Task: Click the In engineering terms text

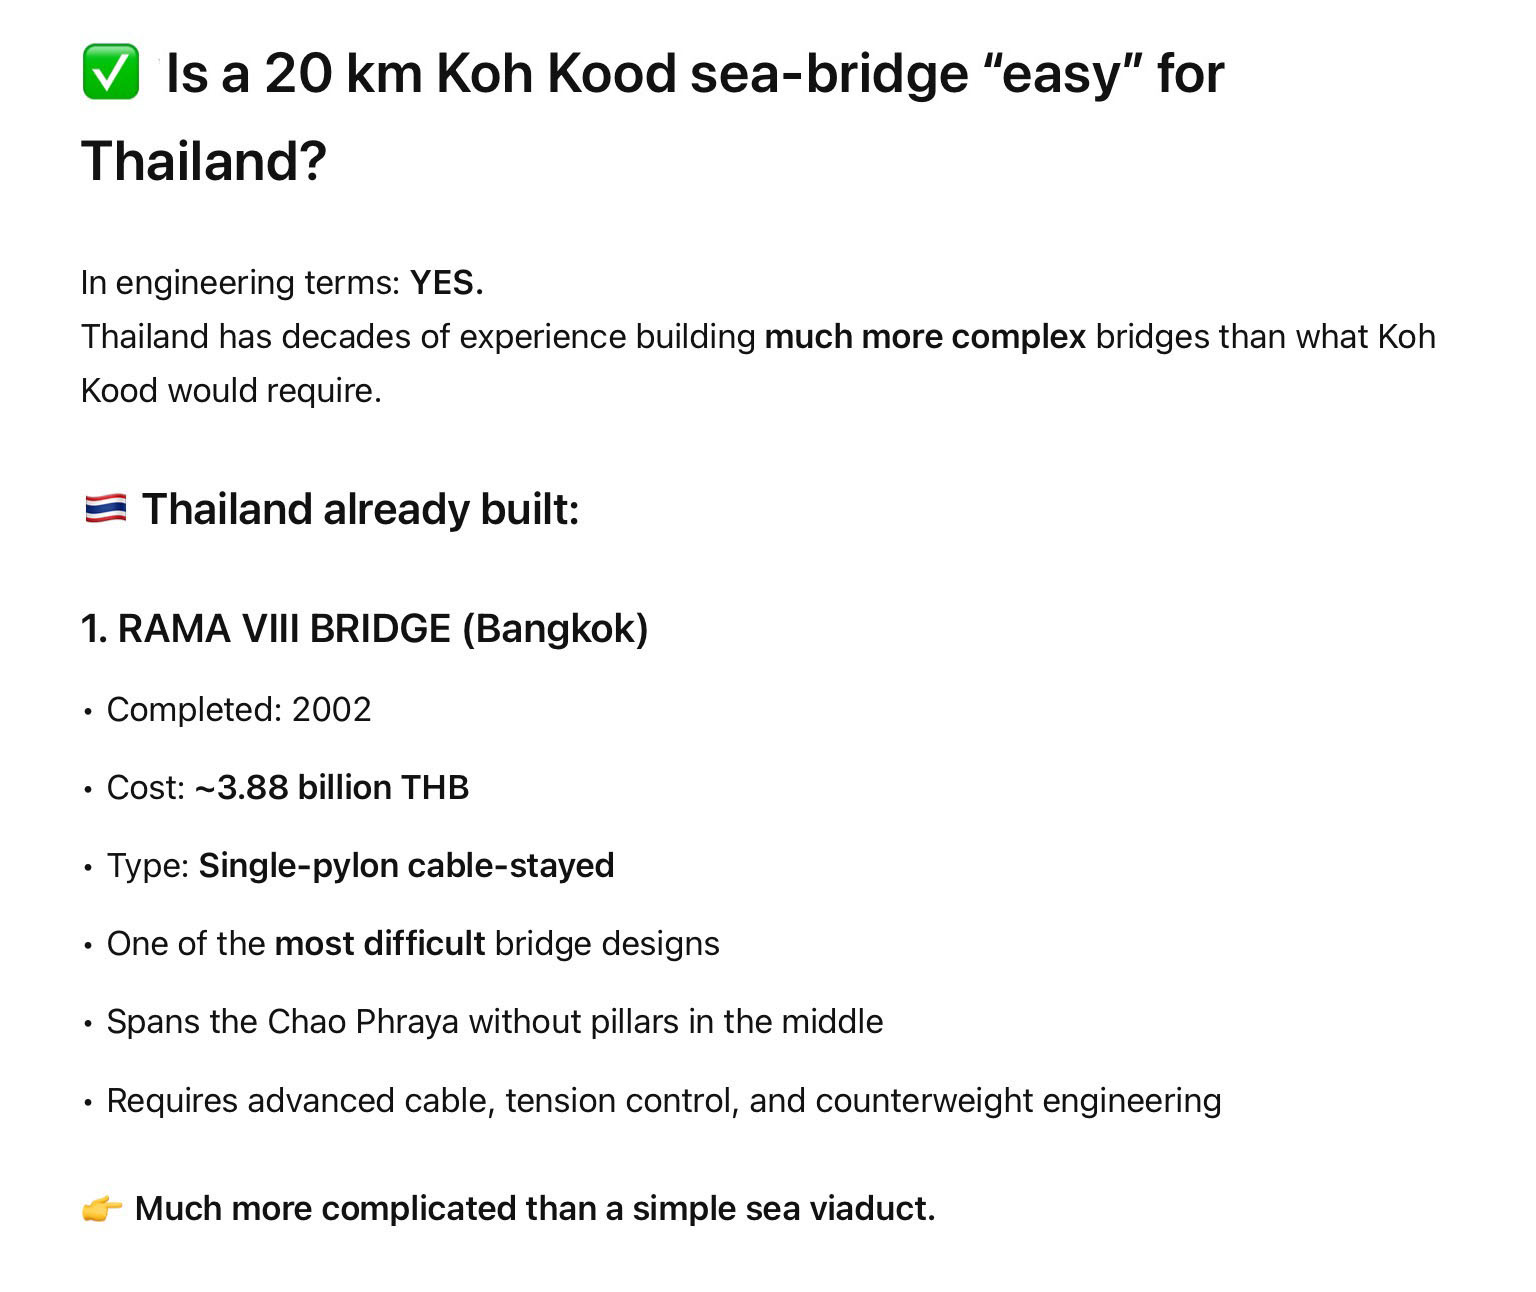Action: tap(240, 283)
